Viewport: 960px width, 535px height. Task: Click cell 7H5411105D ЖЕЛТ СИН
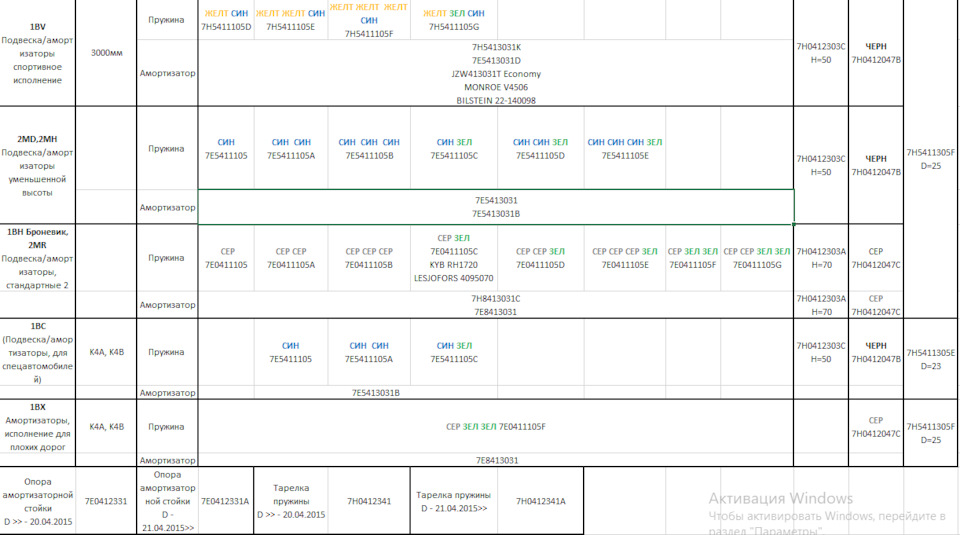tap(226, 20)
